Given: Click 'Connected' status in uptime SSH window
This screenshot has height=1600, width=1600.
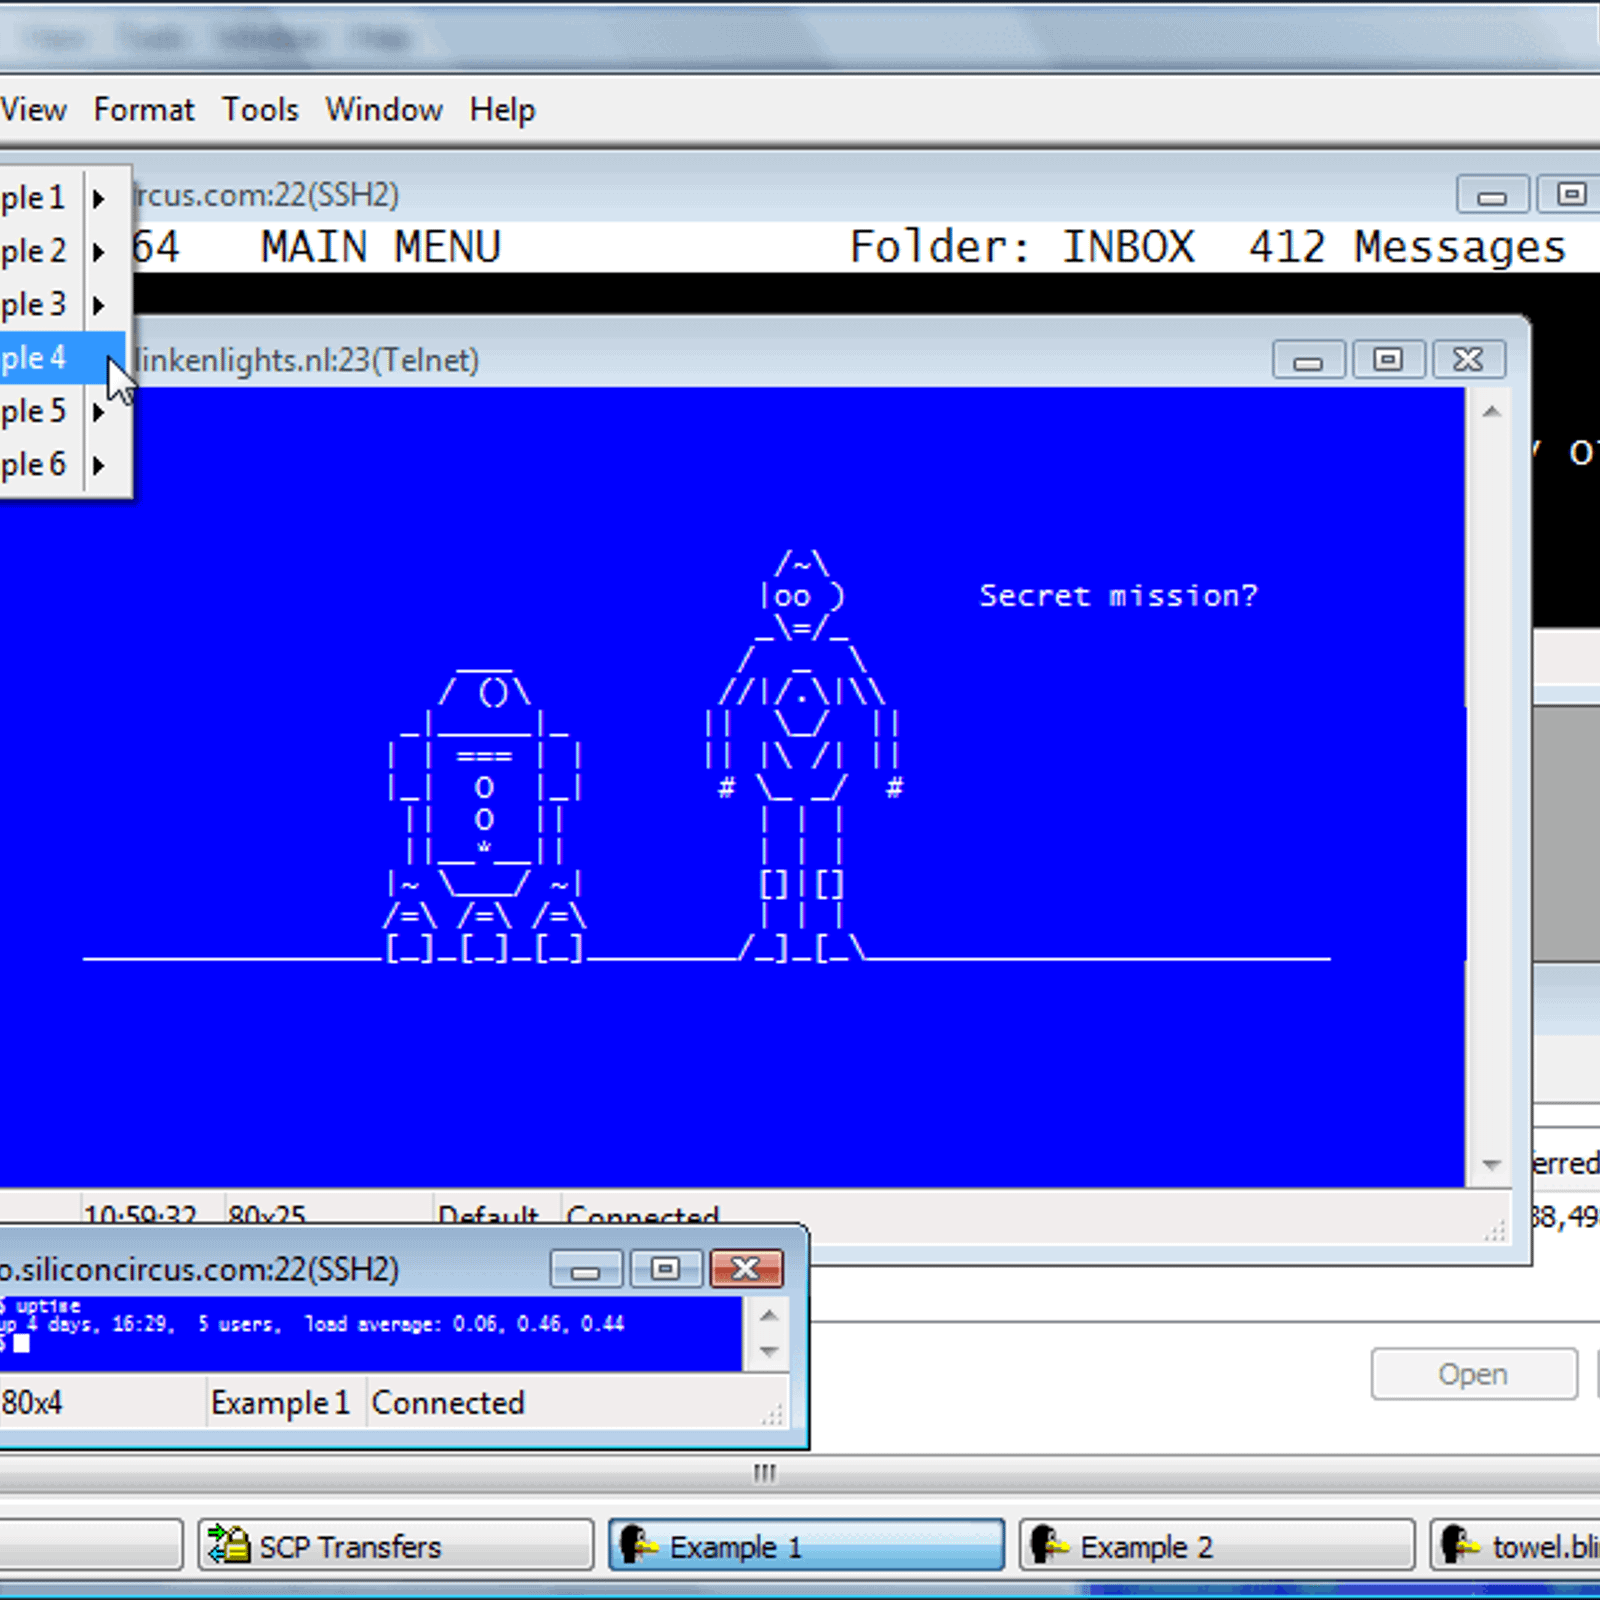Looking at the screenshot, I should click(448, 1403).
